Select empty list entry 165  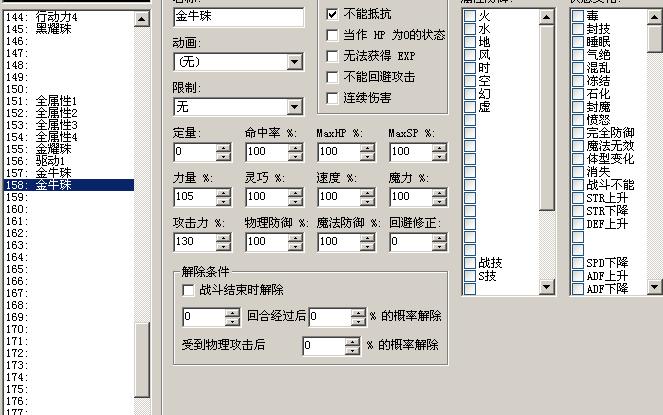(x=69, y=269)
